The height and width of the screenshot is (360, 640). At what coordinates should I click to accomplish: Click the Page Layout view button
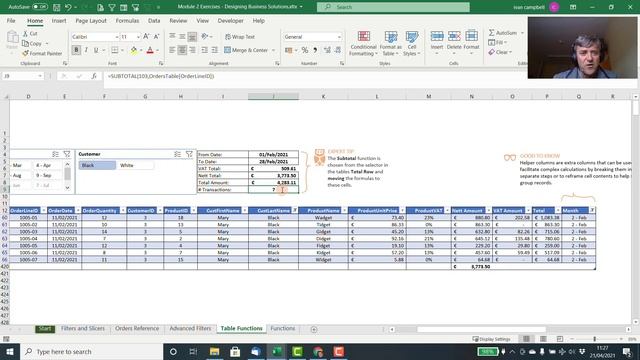pos(543,339)
